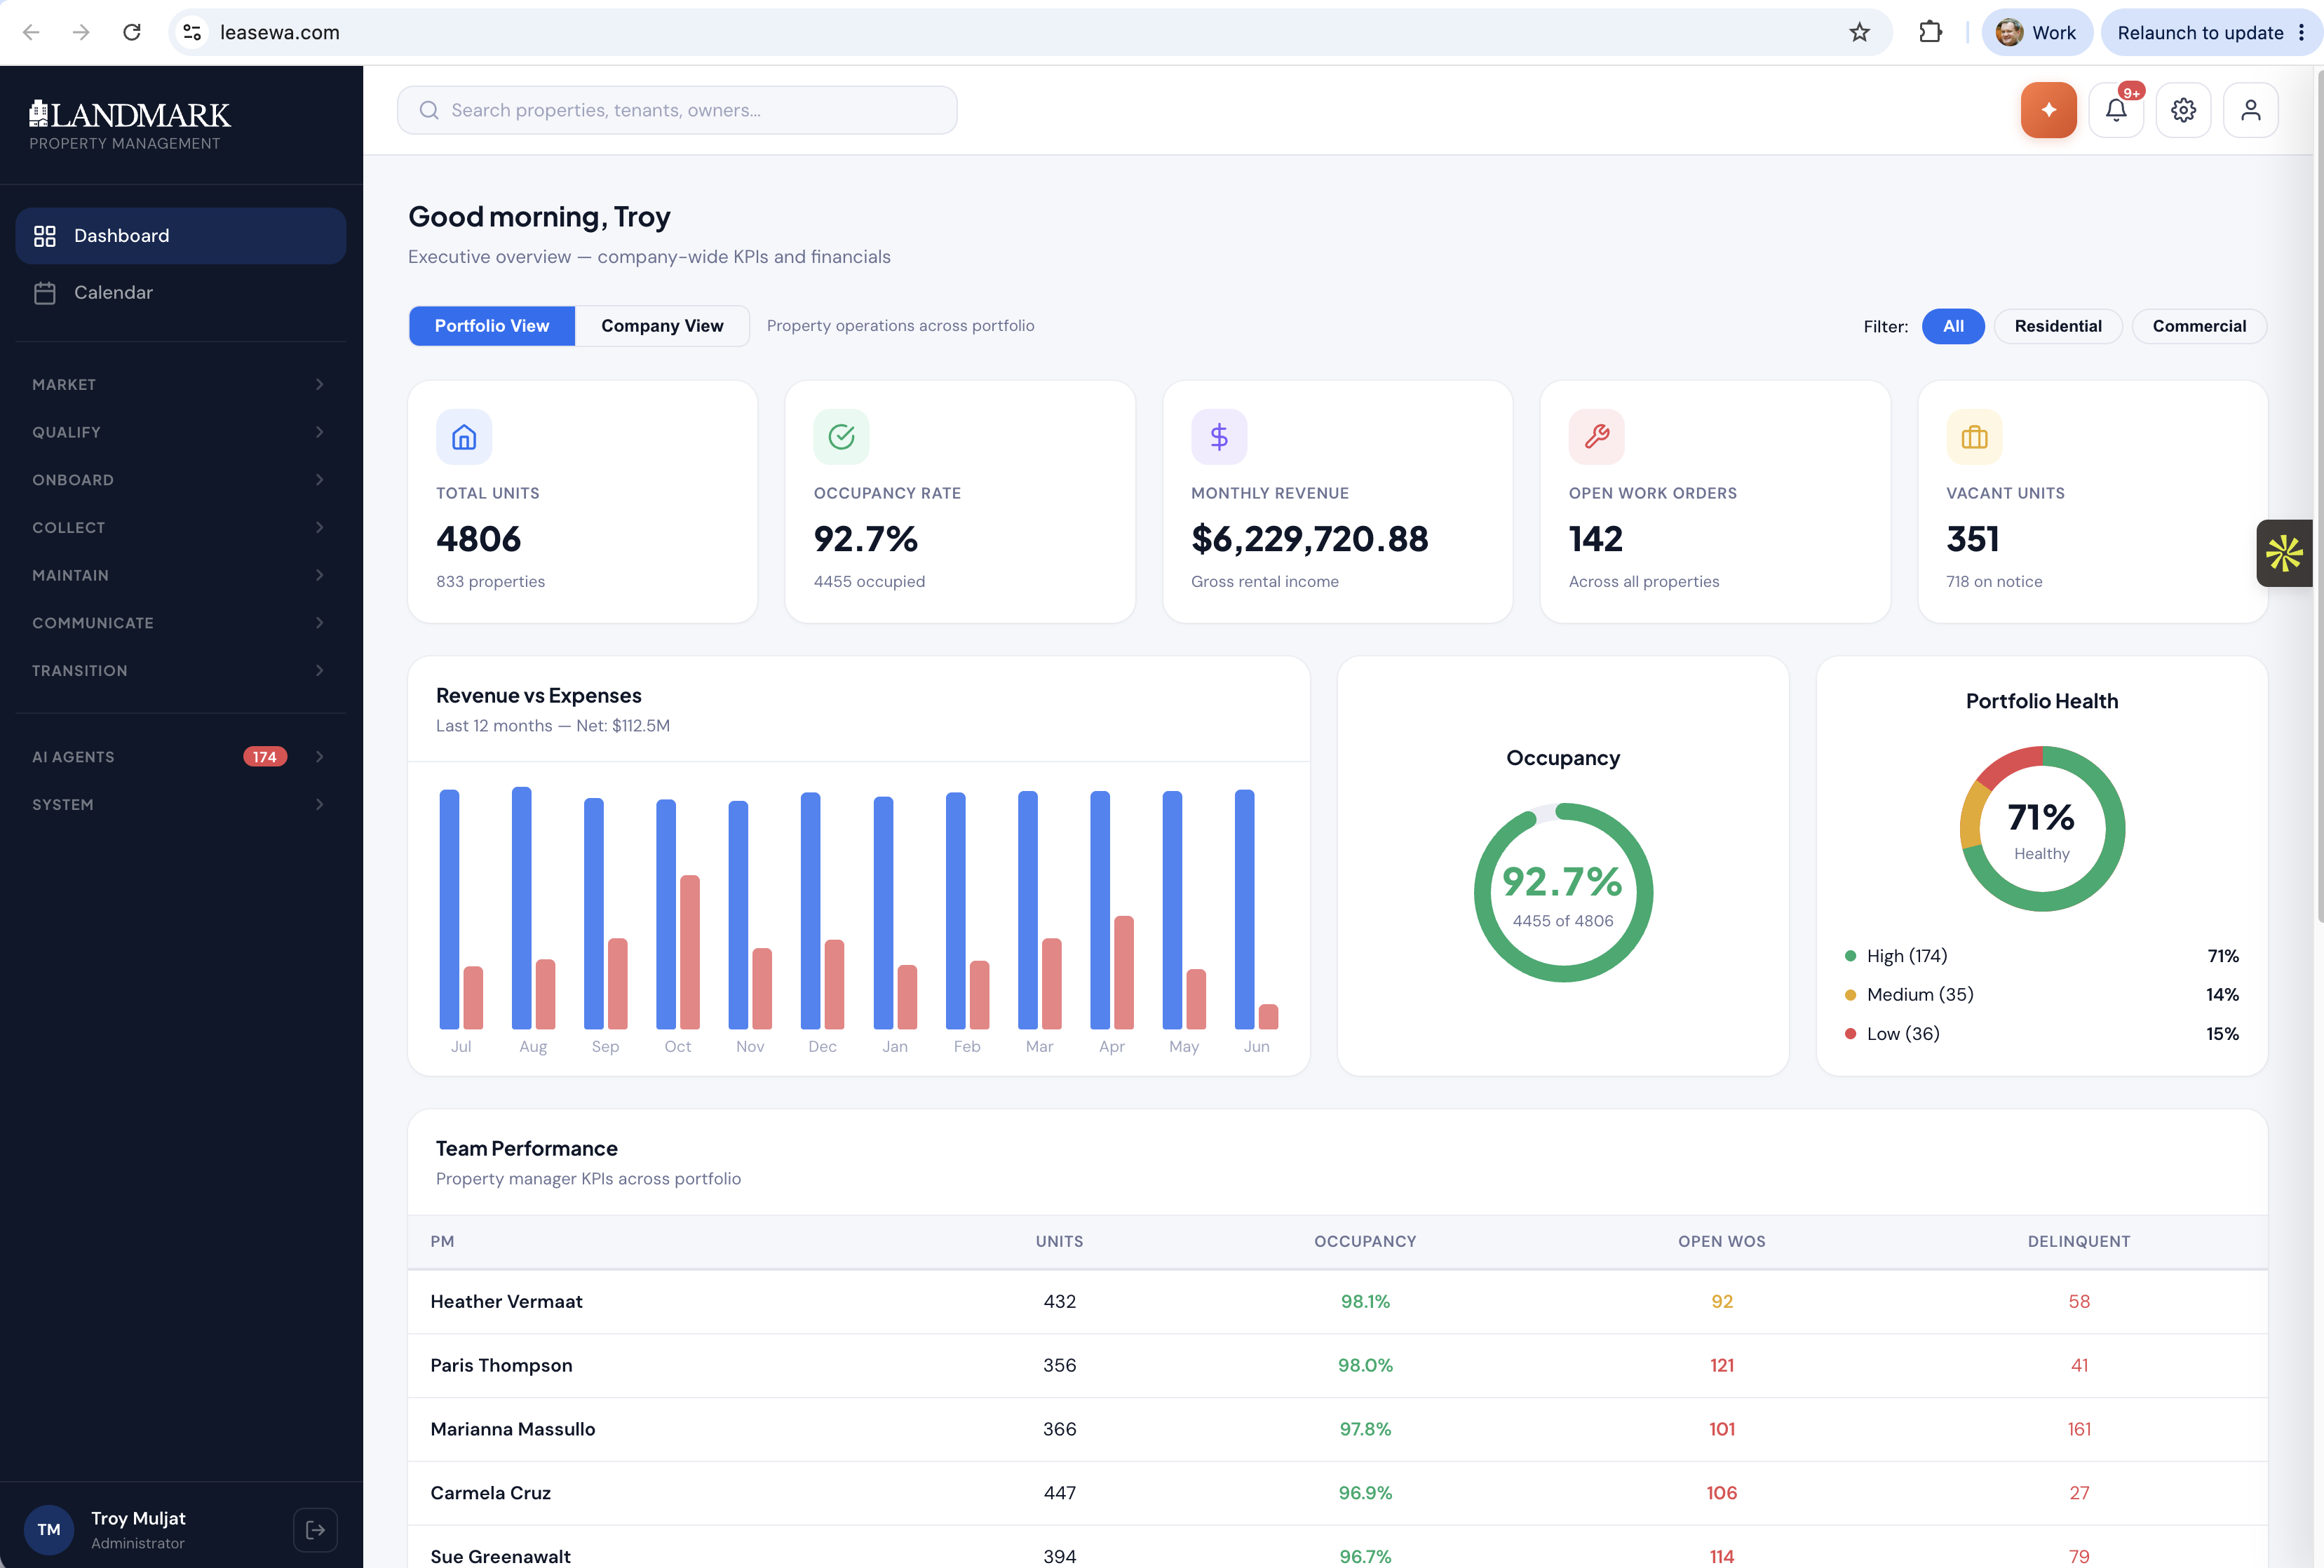Click the Landmark Property Management logo
2324x1568 pixels.
coord(130,125)
